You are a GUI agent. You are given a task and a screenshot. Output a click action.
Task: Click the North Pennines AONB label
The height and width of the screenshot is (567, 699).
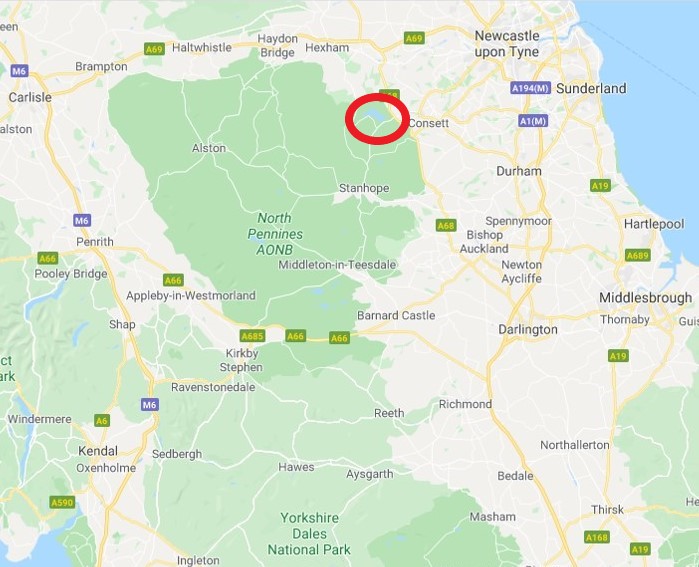pyautogui.click(x=275, y=234)
